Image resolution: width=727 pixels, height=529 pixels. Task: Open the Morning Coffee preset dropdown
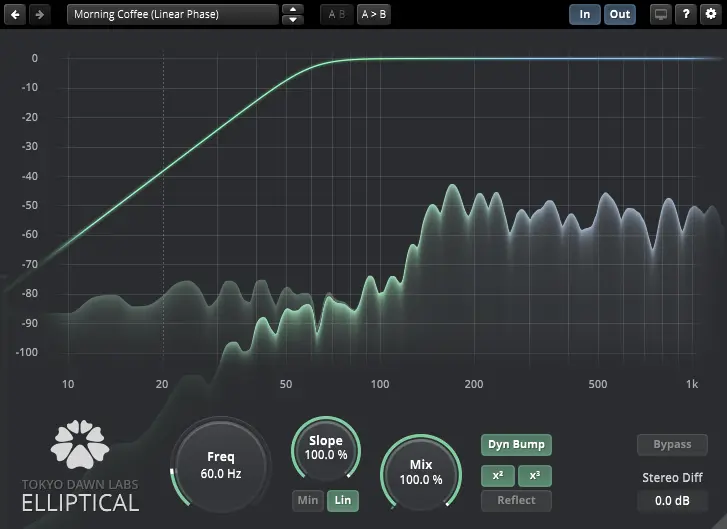172,14
